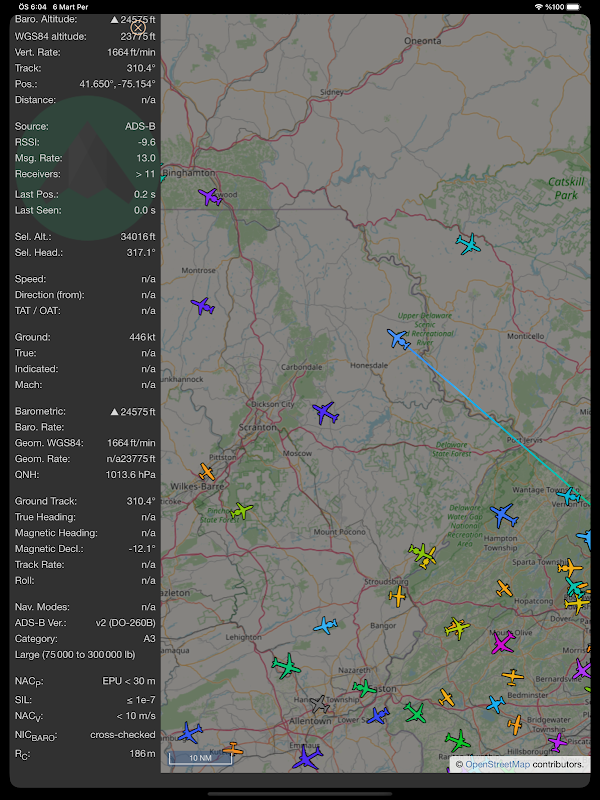Tap the Catskill Park map label

click(x=566, y=188)
